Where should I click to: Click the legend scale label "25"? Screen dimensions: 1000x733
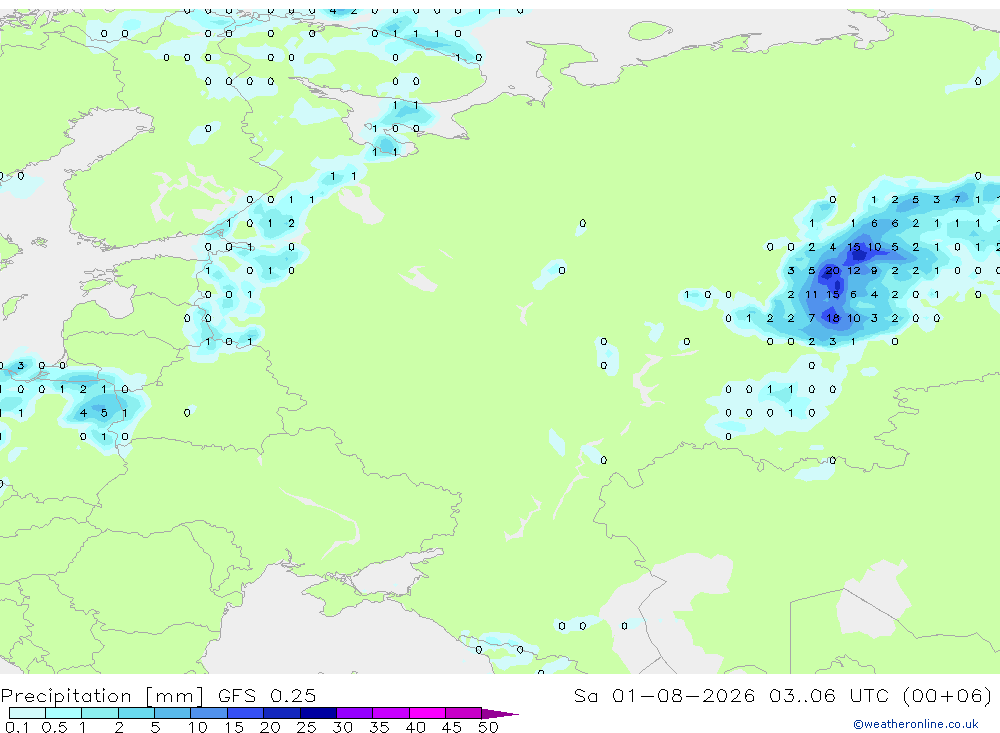click(x=306, y=727)
